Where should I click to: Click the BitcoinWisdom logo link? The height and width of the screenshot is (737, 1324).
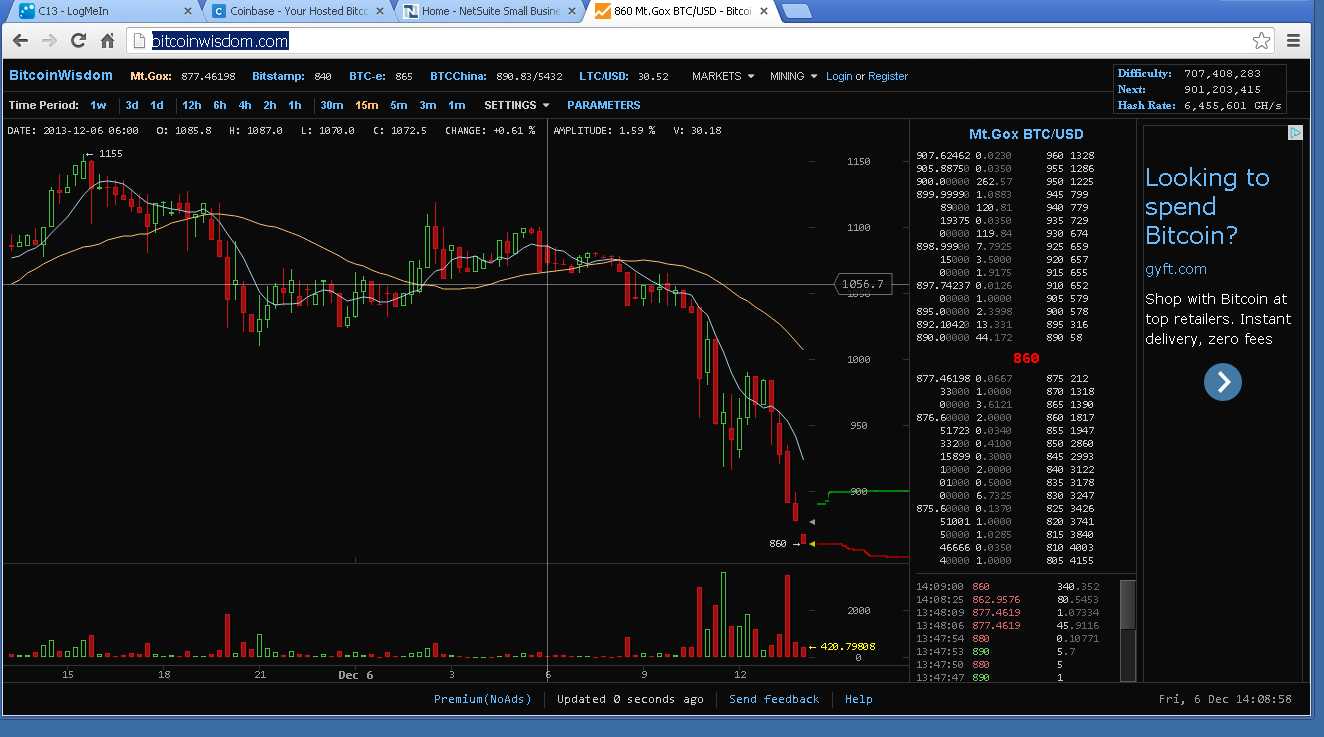click(61, 76)
